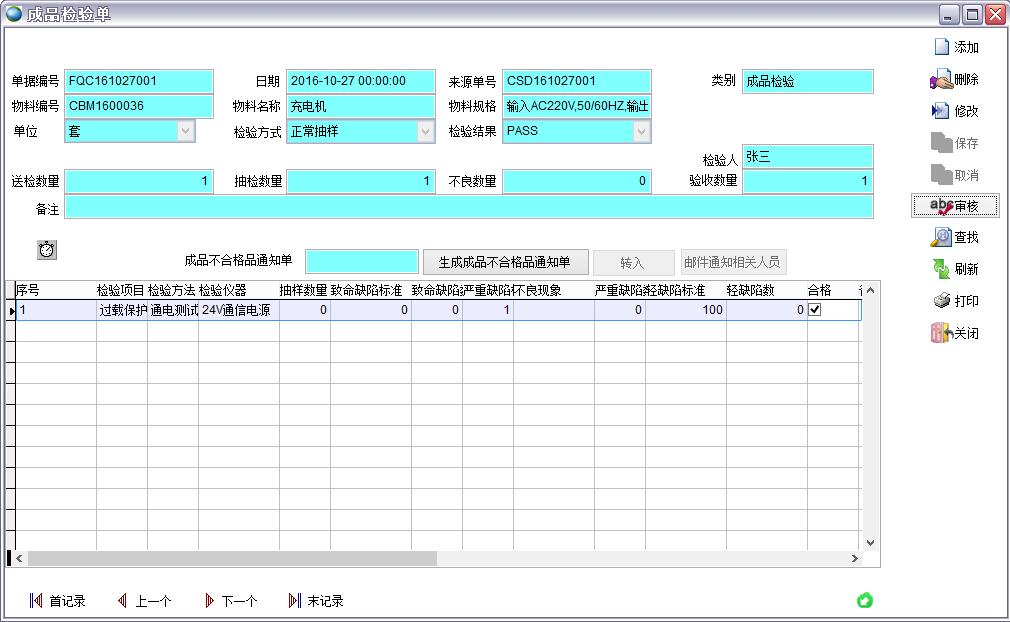Go to 首记录 (first record)
Image resolution: width=1010 pixels, height=622 pixels.
[x=57, y=601]
